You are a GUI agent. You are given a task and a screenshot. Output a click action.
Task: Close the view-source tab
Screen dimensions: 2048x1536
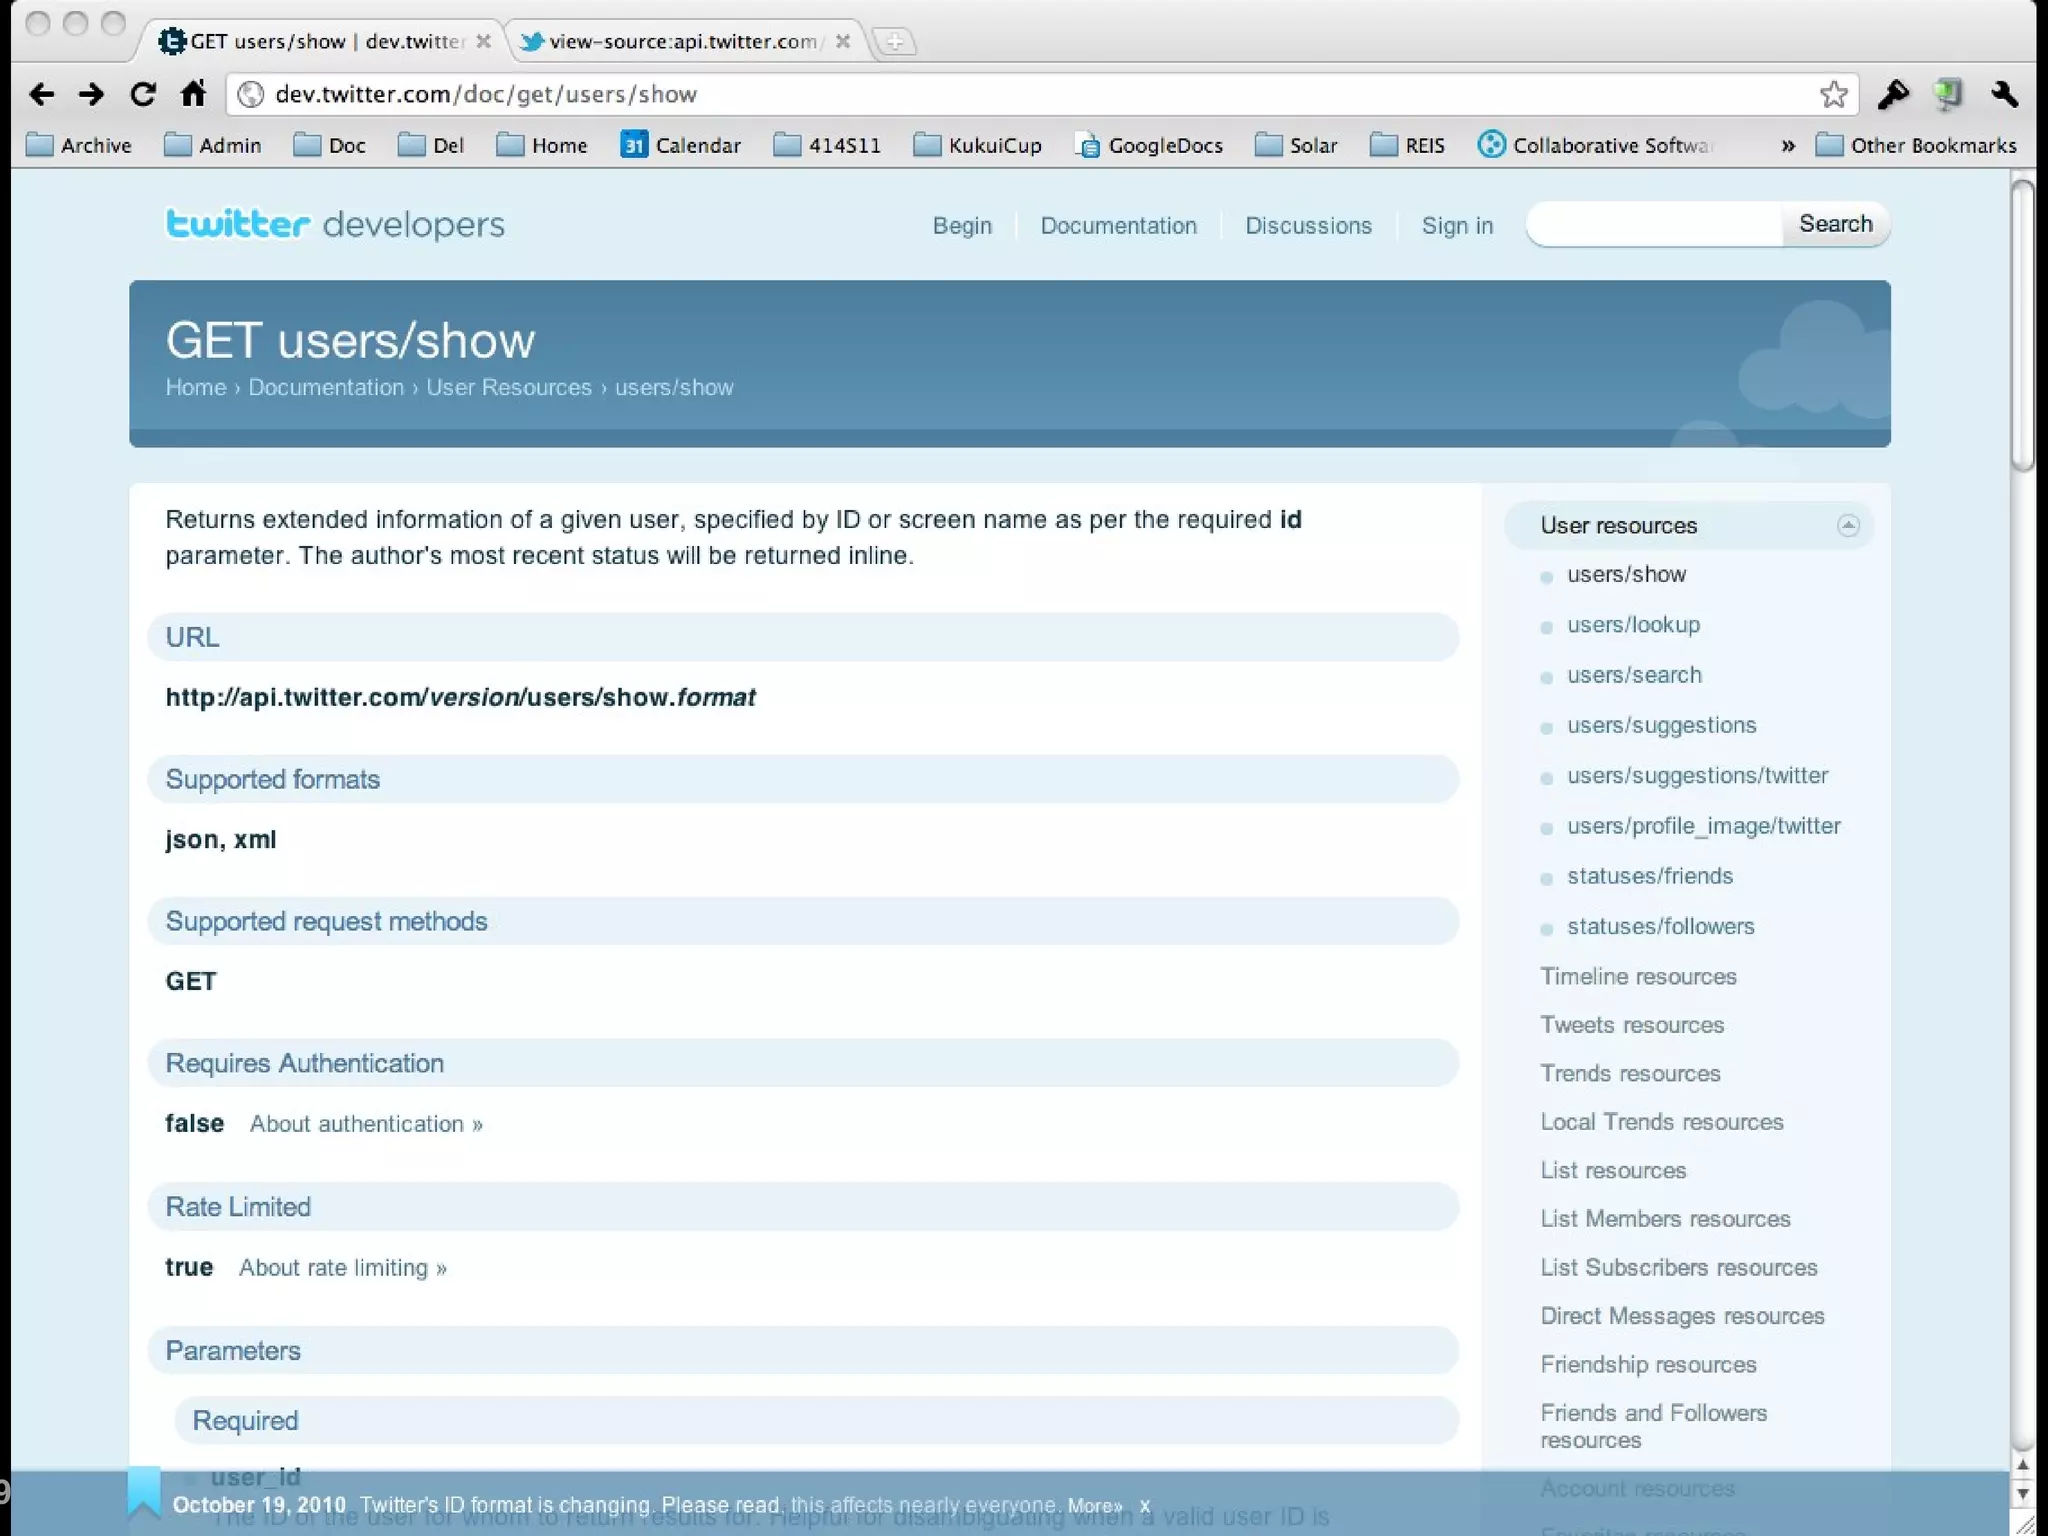point(843,41)
